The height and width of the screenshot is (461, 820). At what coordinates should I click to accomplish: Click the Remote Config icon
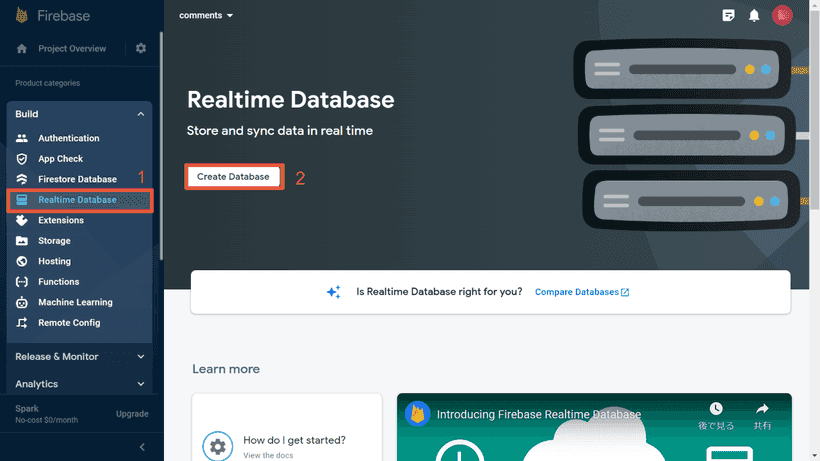click(x=21, y=322)
